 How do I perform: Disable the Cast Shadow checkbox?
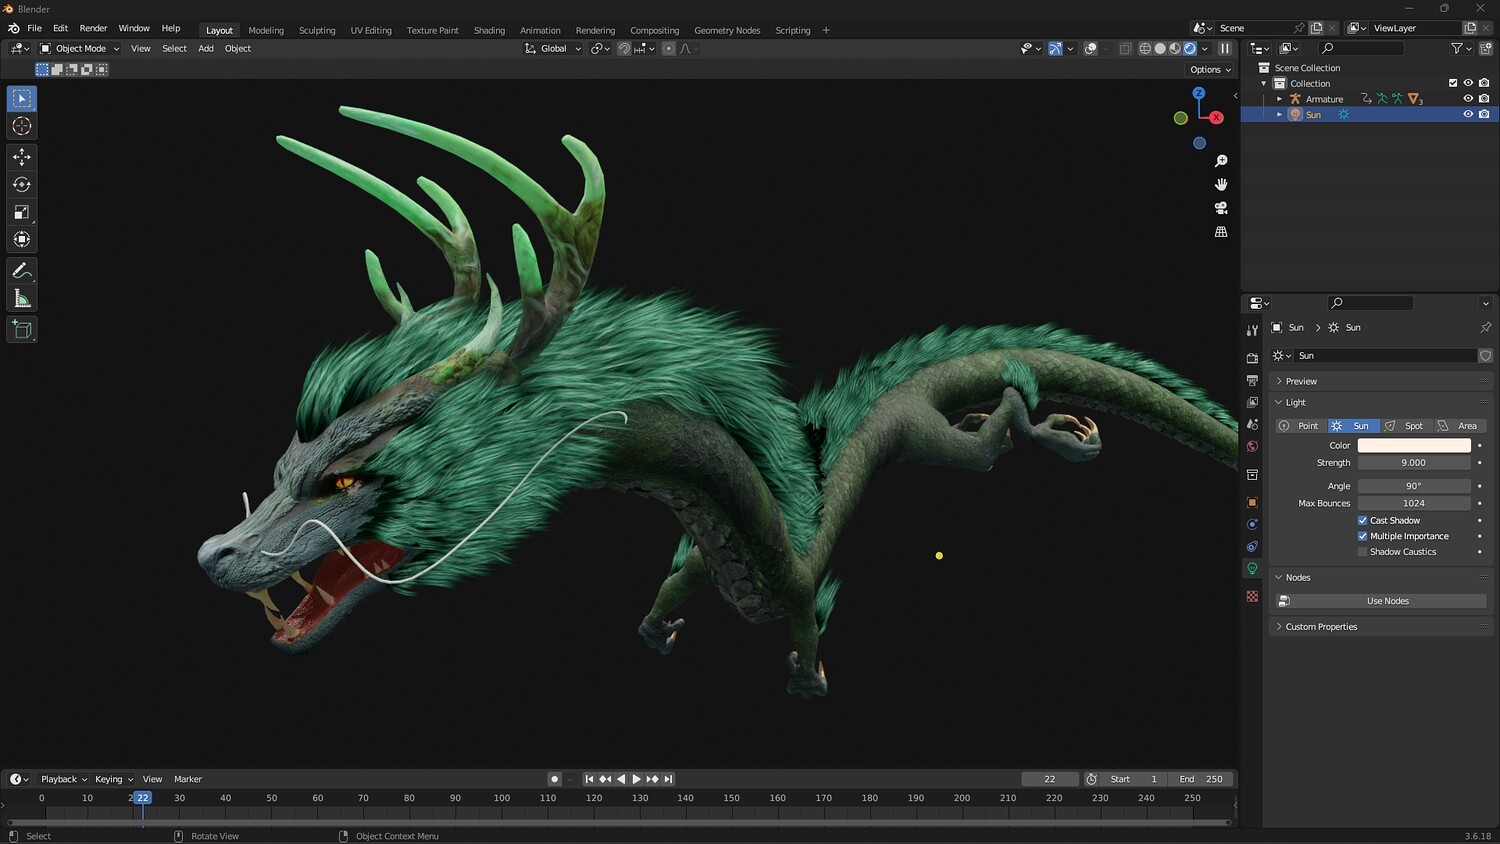coord(1362,520)
